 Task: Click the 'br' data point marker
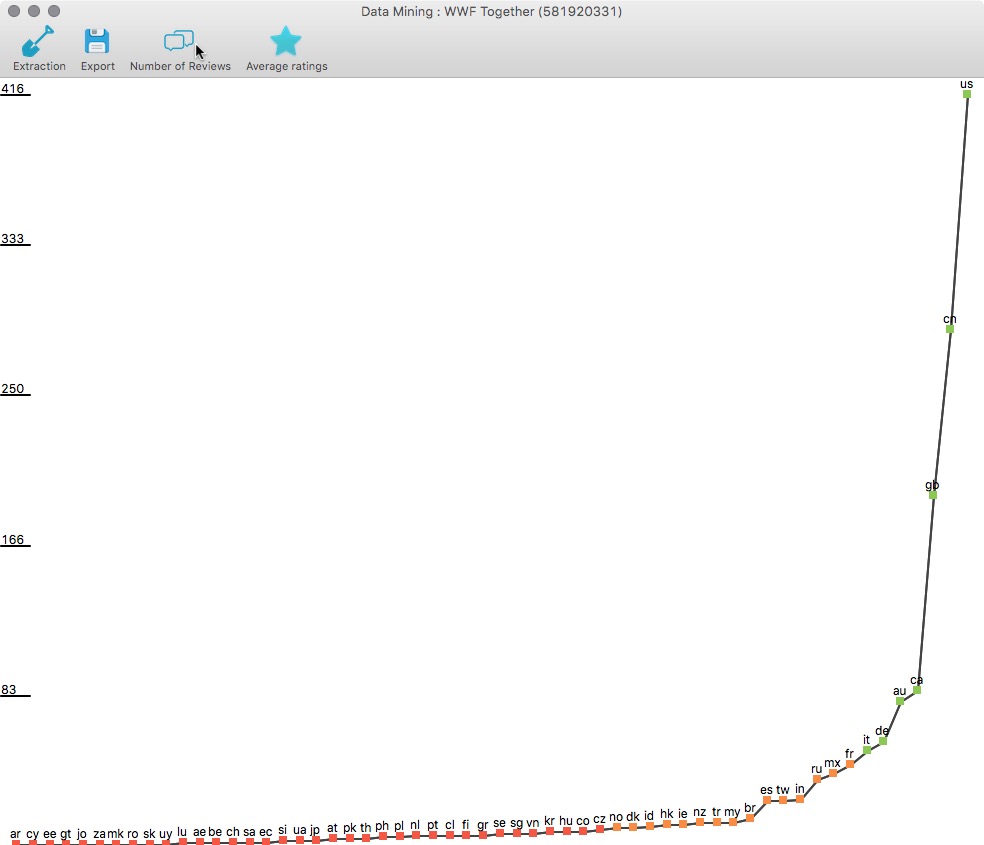[x=749, y=818]
